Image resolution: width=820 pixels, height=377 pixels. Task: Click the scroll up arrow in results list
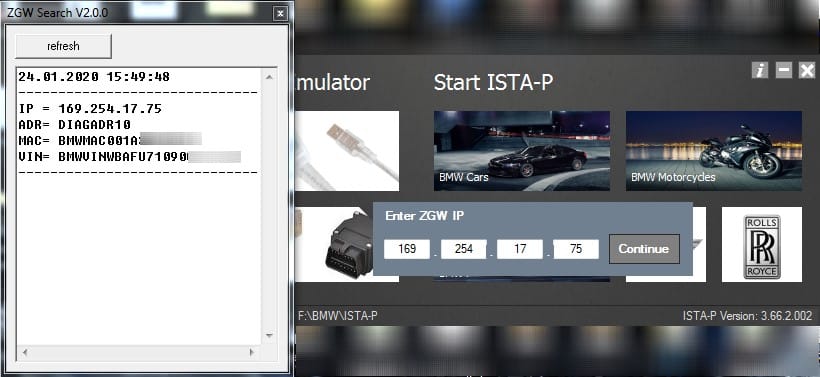269,77
